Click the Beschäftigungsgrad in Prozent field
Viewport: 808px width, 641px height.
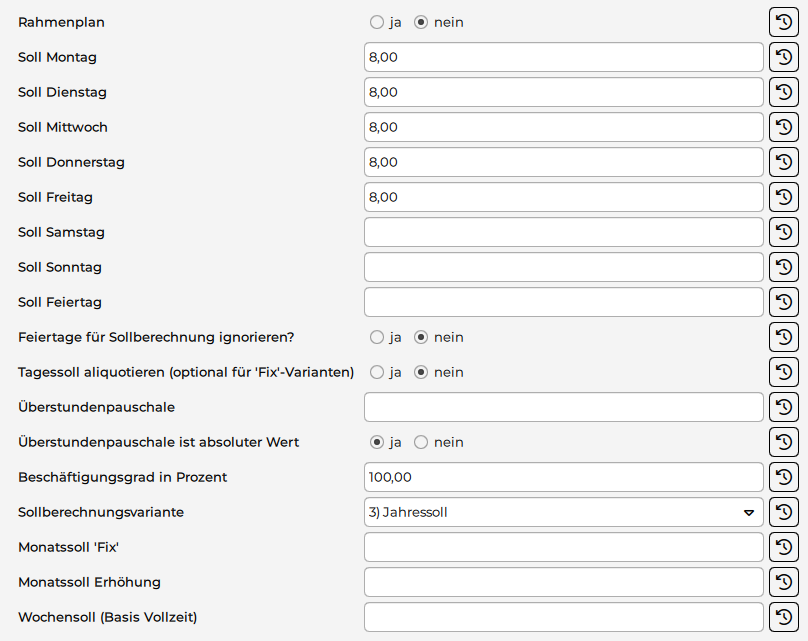coord(563,477)
